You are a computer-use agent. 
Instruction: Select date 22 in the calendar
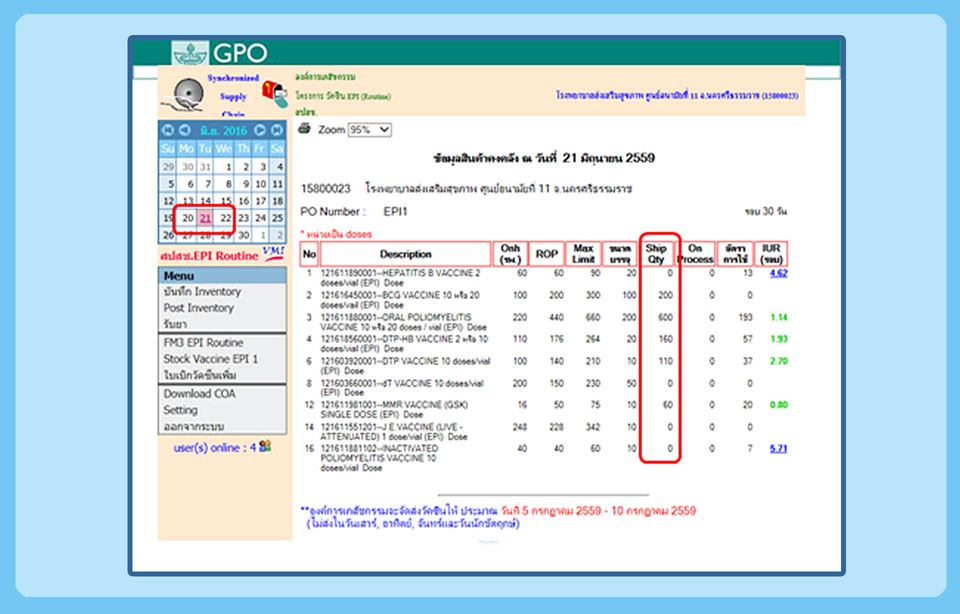point(225,218)
